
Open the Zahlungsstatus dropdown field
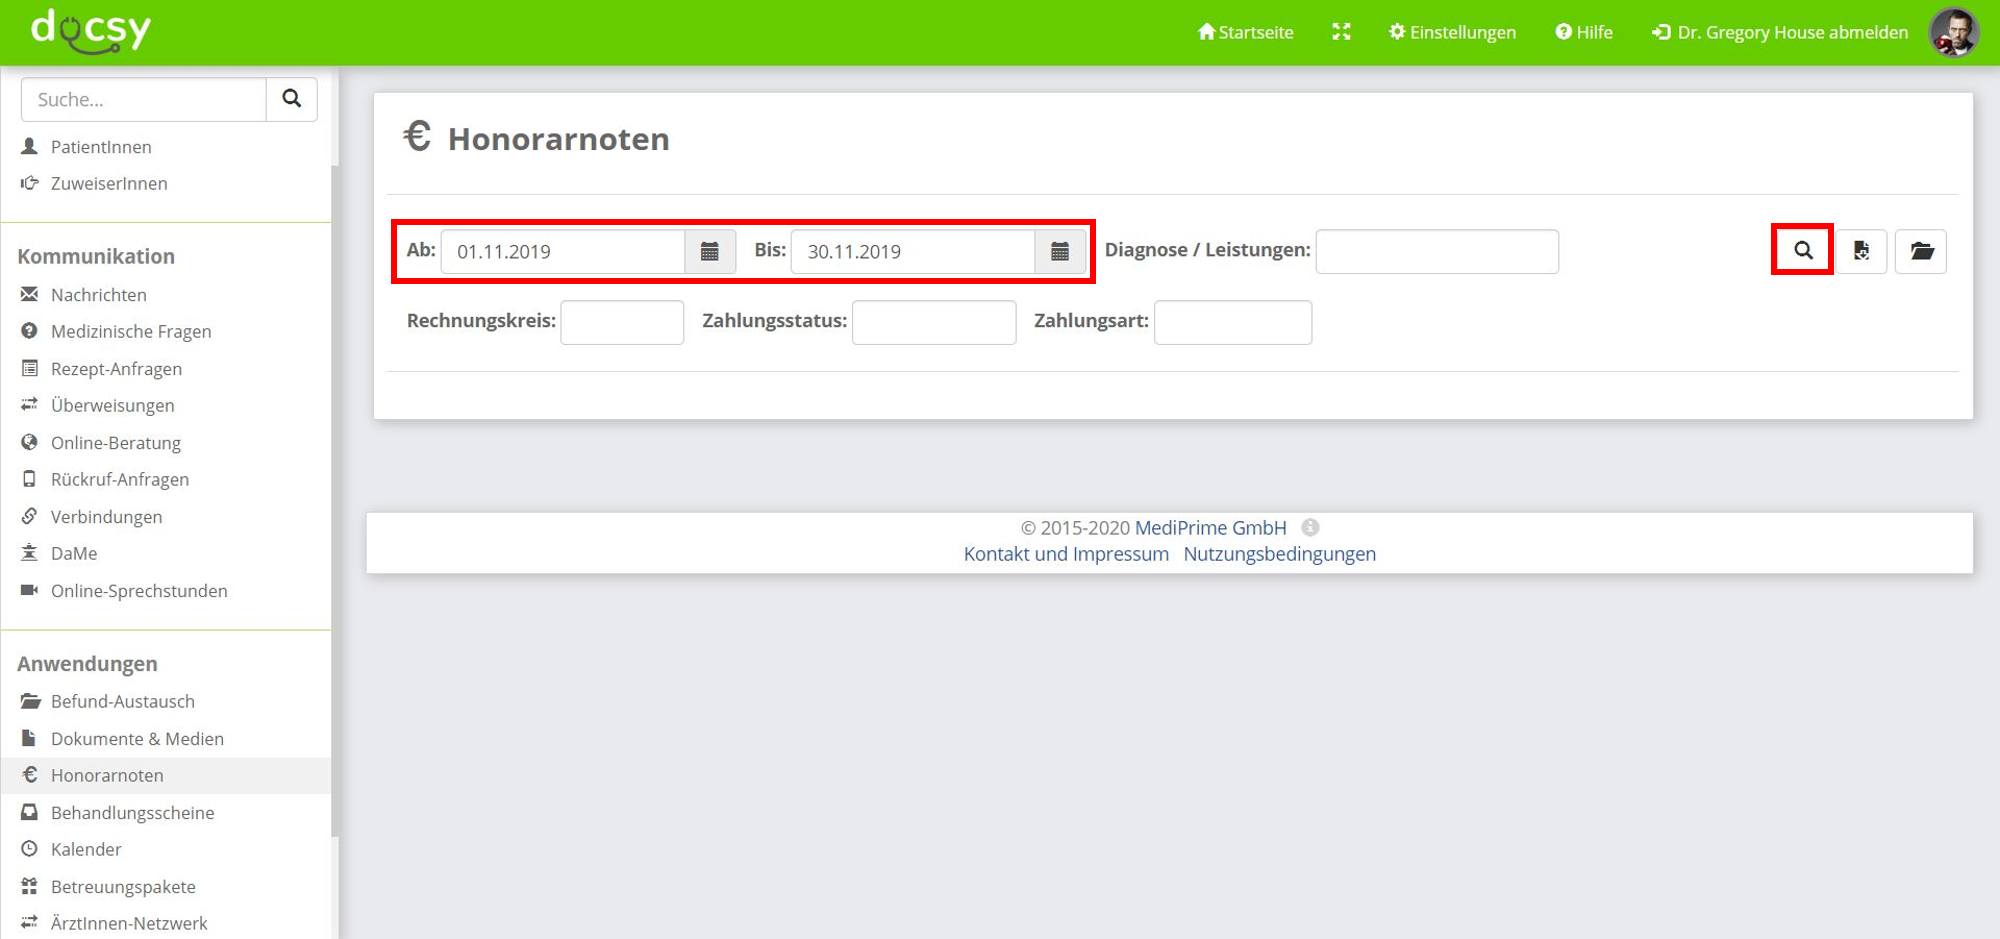[x=933, y=322]
